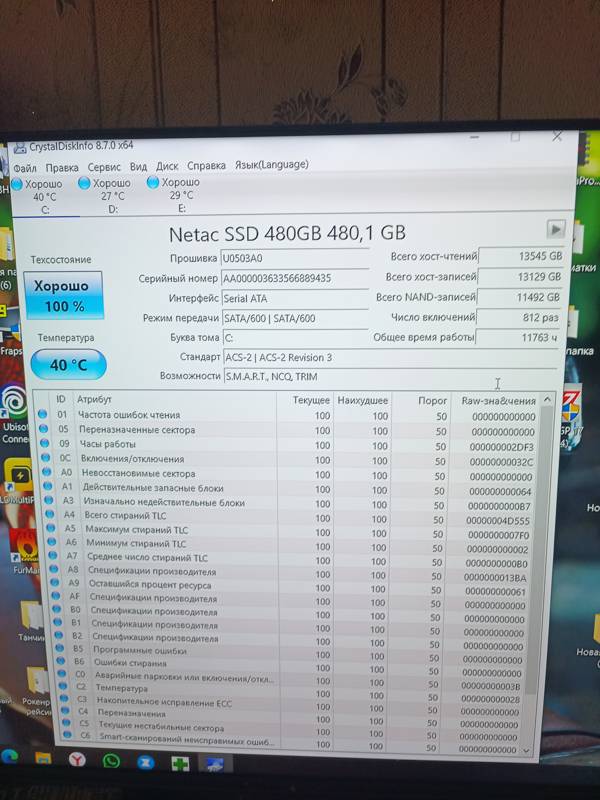This screenshot has width=600, height=800.
Task: Open the Диск menu
Action: tap(167, 166)
